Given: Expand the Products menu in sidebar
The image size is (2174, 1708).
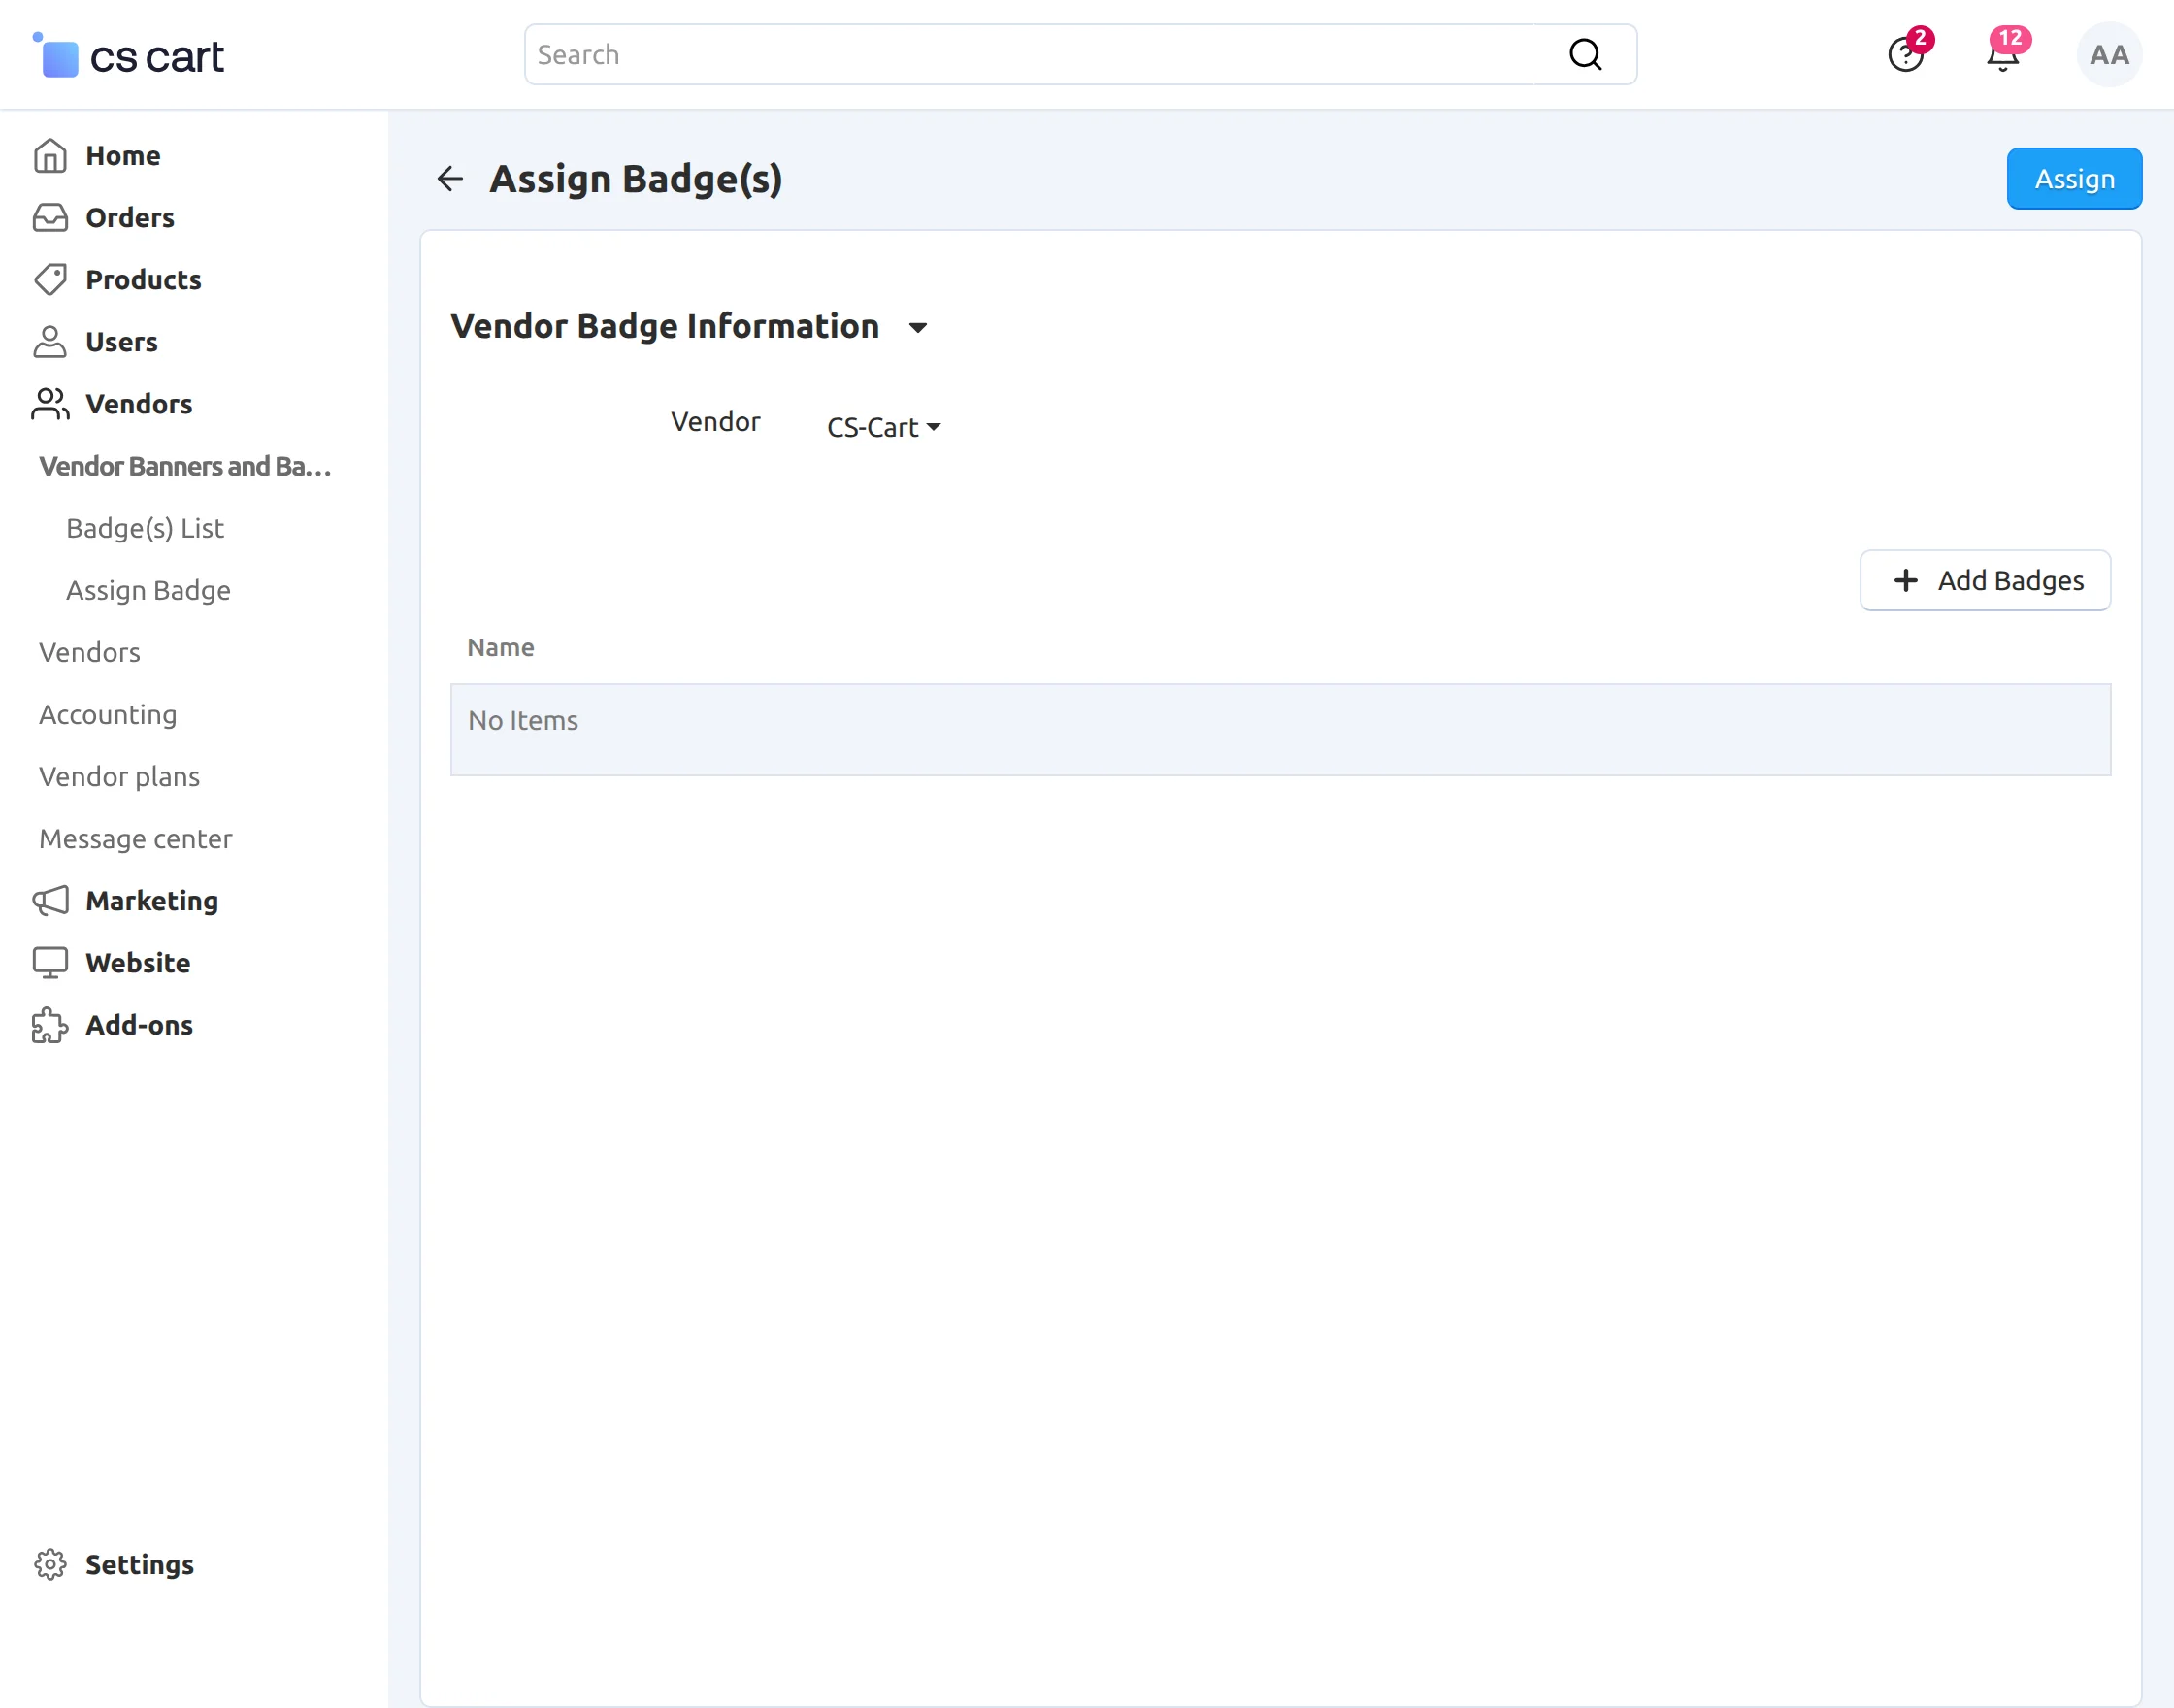Looking at the screenshot, I should point(143,280).
